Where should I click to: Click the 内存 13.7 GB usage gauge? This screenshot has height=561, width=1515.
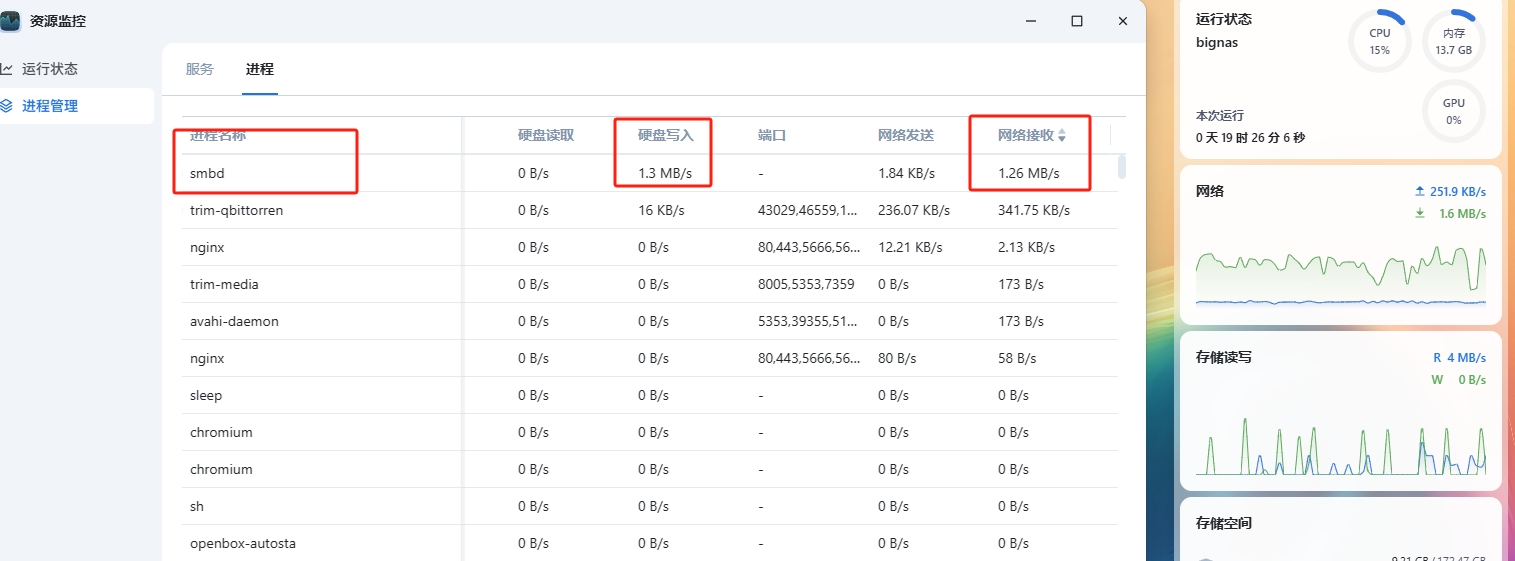tap(1453, 41)
